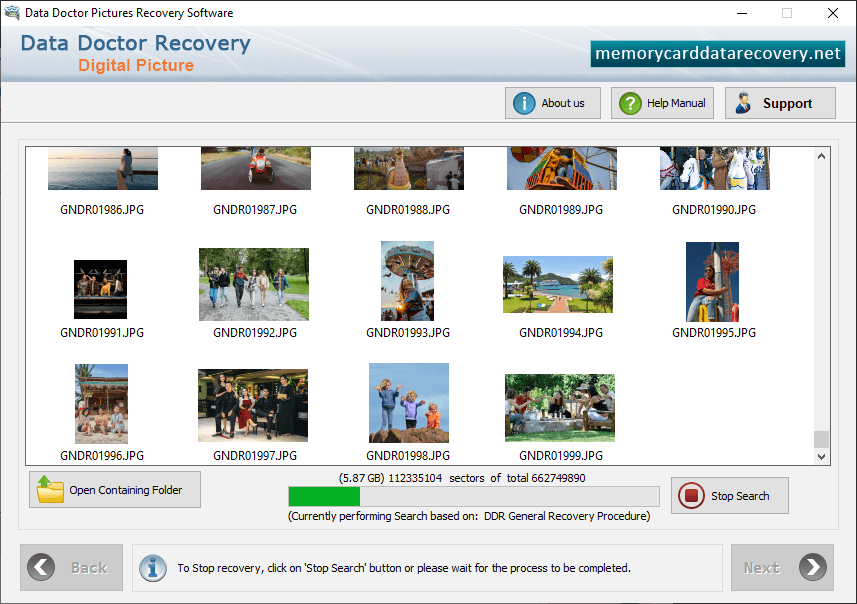Click file name GNDR01987.JPG

pyautogui.click(x=255, y=210)
